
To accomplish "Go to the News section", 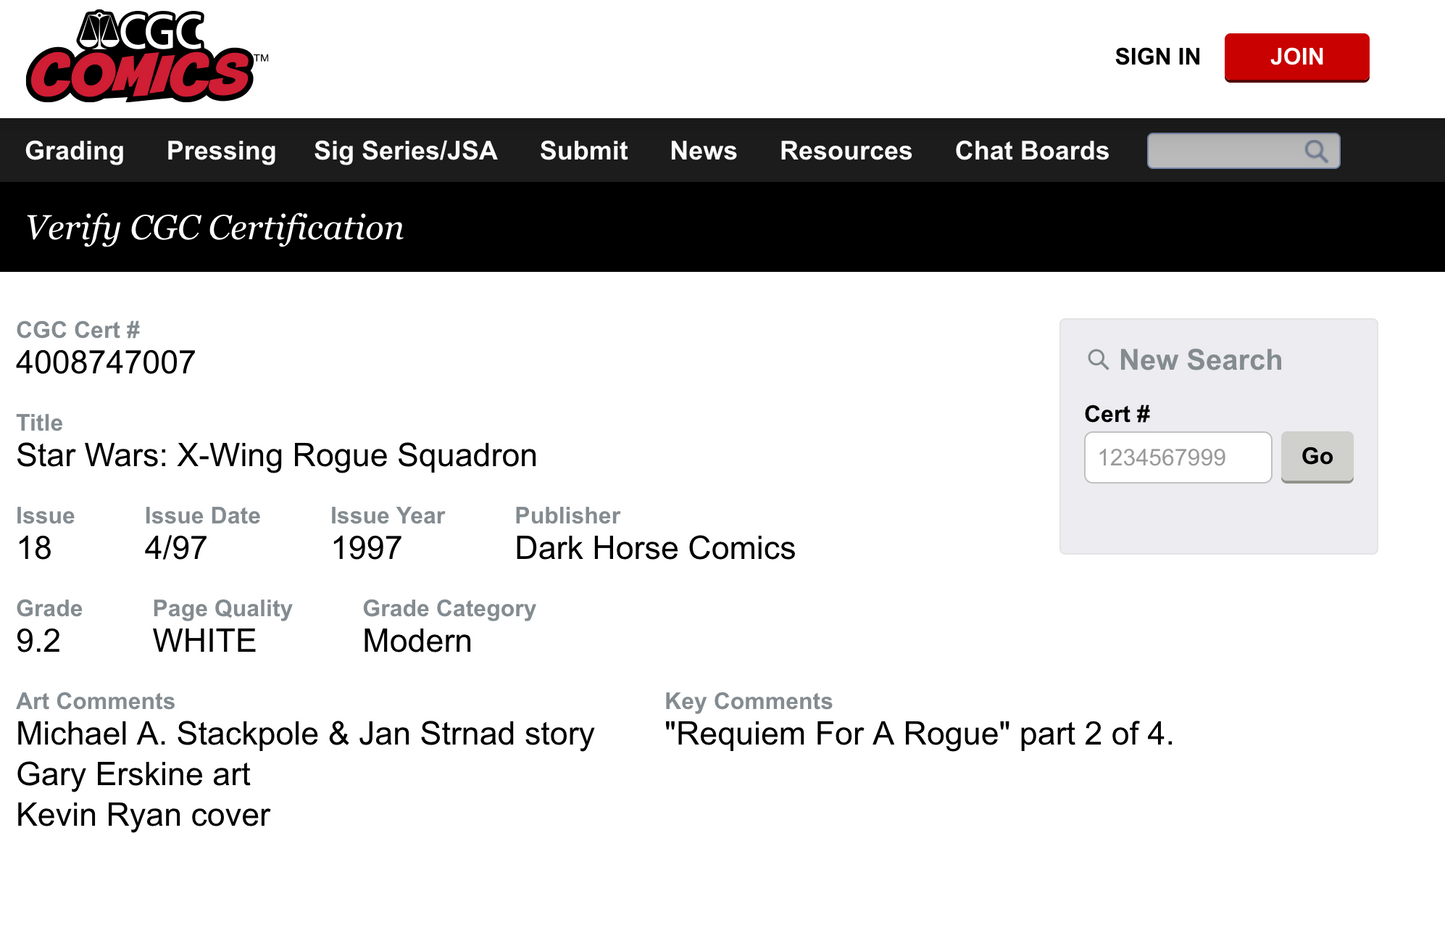I will (703, 151).
